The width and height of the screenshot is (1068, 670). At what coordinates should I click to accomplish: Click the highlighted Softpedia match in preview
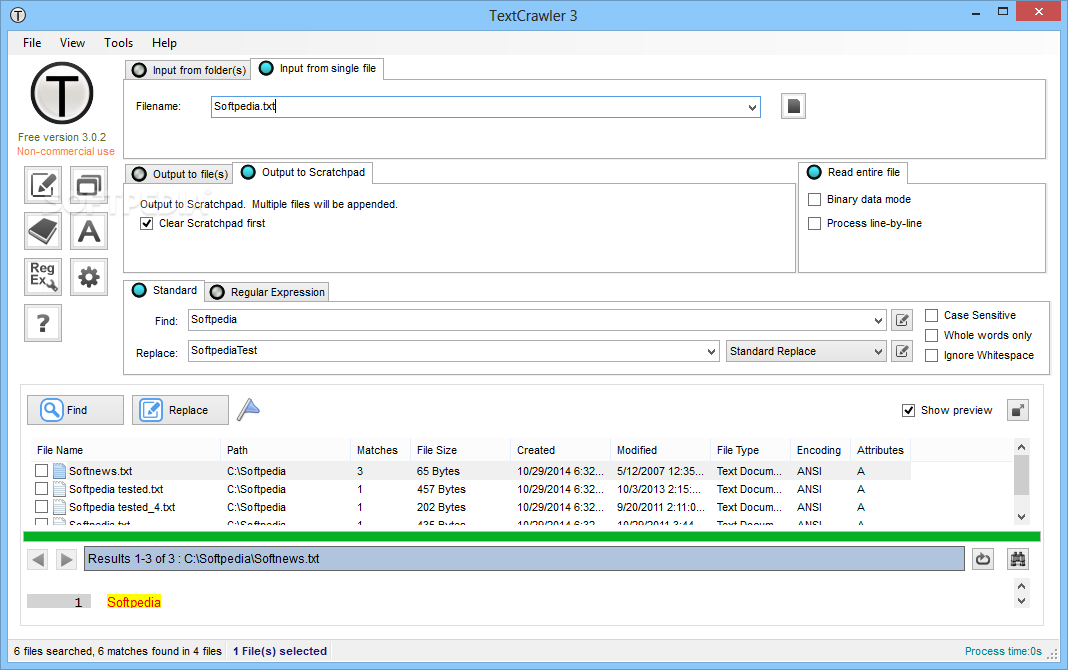(x=134, y=602)
